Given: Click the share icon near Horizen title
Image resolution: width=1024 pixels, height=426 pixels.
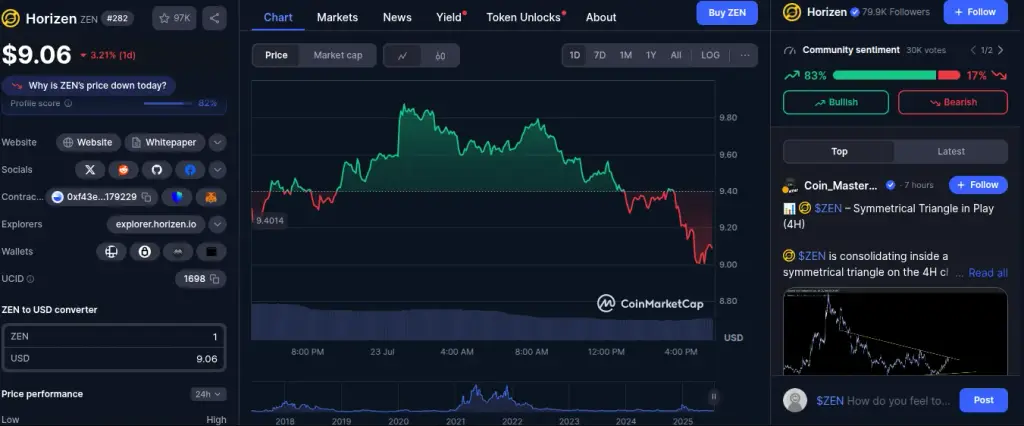Looking at the screenshot, I should click(x=214, y=18).
